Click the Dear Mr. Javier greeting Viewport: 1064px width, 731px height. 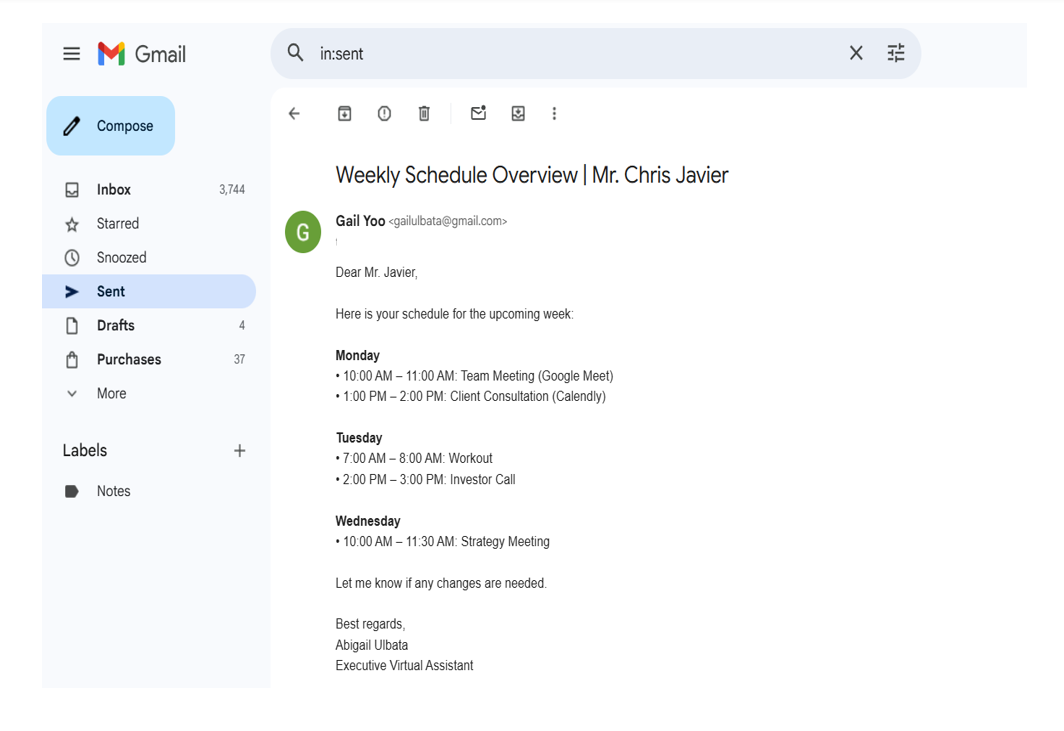tap(377, 272)
